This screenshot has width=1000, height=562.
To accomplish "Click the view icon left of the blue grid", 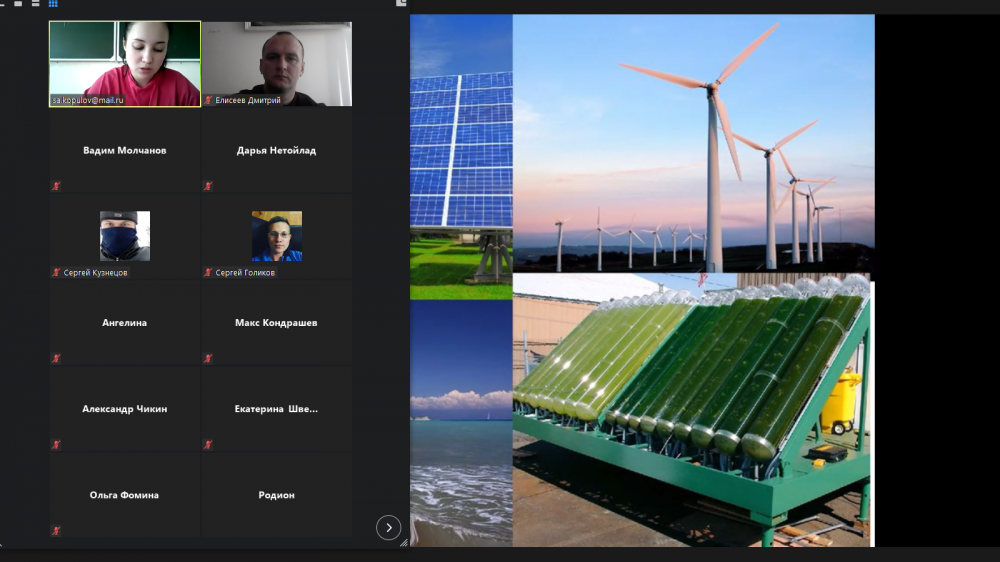I will [x=33, y=4].
